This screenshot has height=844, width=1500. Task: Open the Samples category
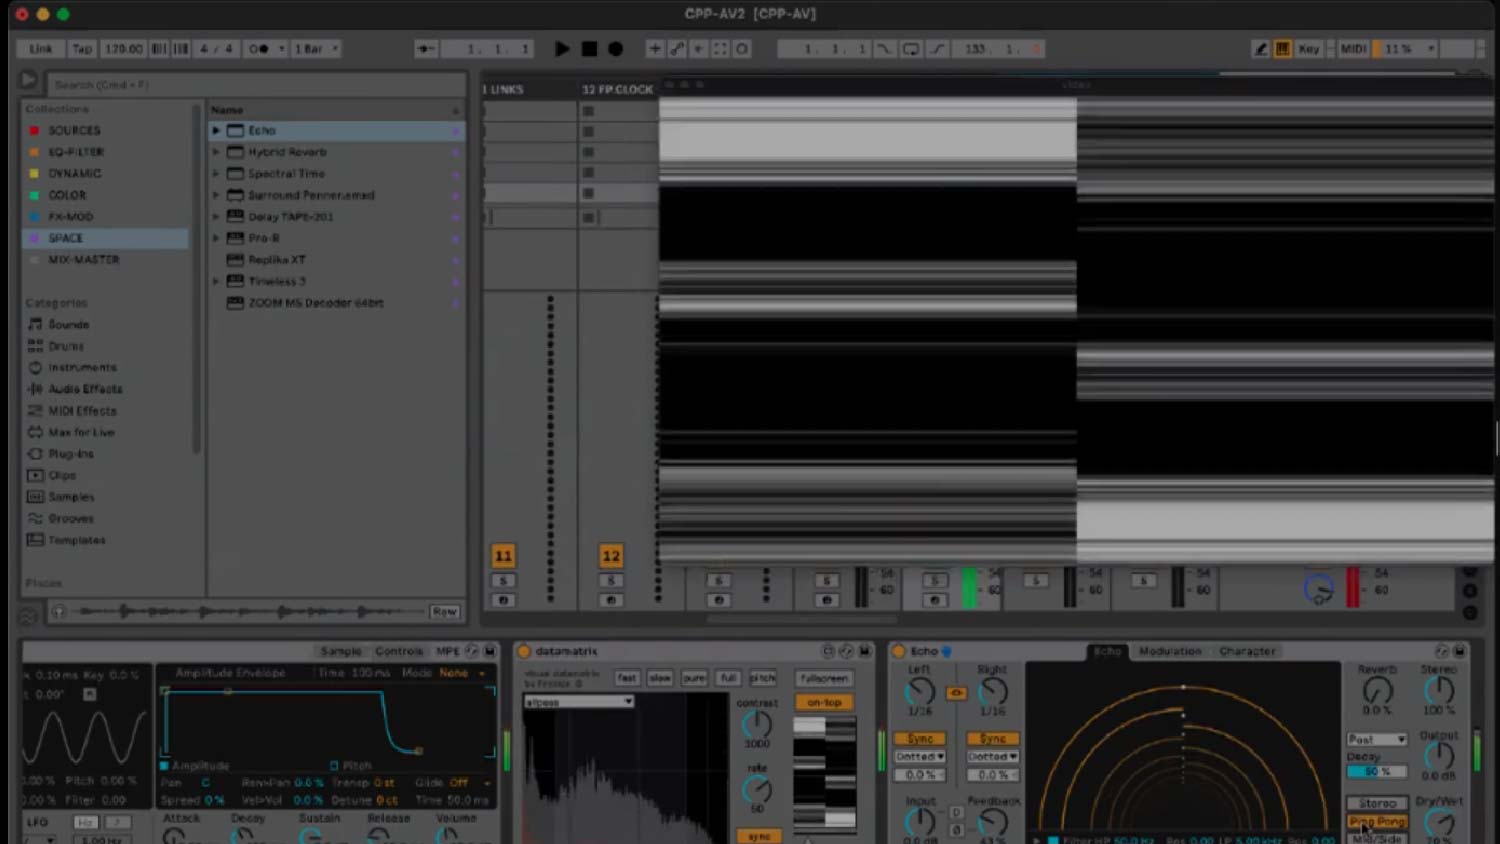click(71, 497)
